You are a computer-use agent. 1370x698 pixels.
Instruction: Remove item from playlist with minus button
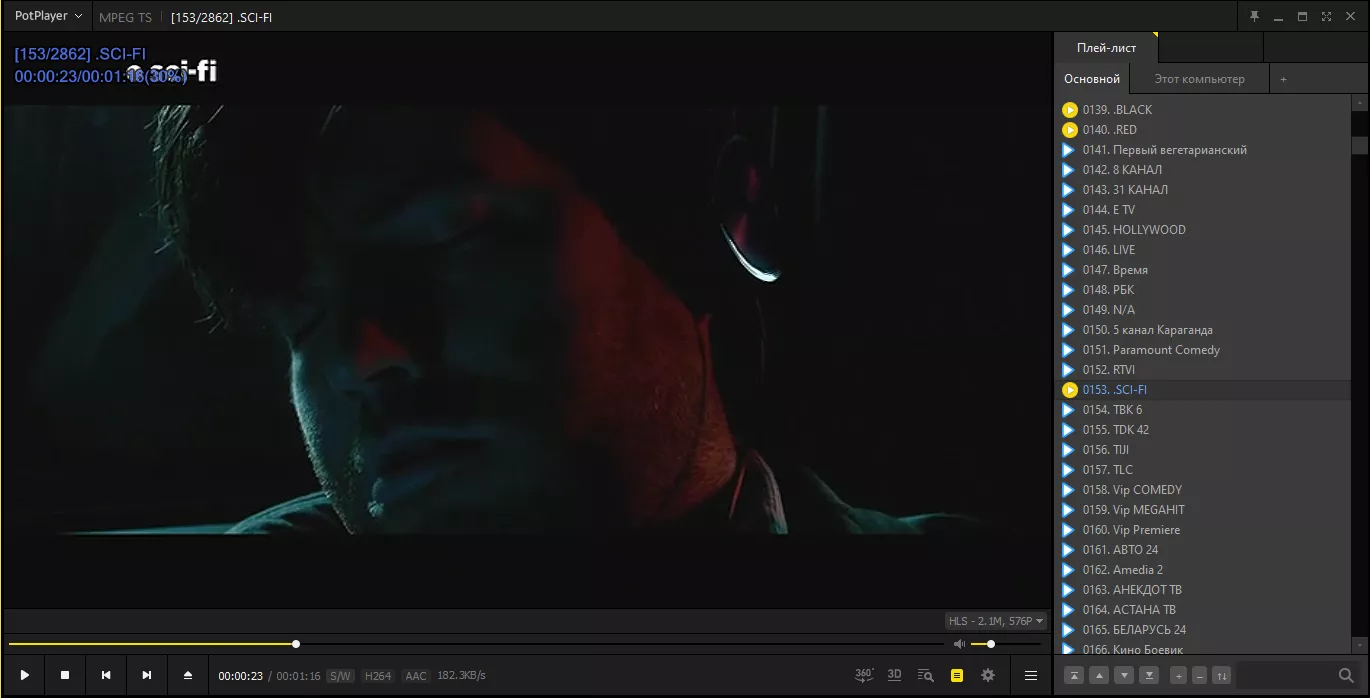click(x=1199, y=675)
